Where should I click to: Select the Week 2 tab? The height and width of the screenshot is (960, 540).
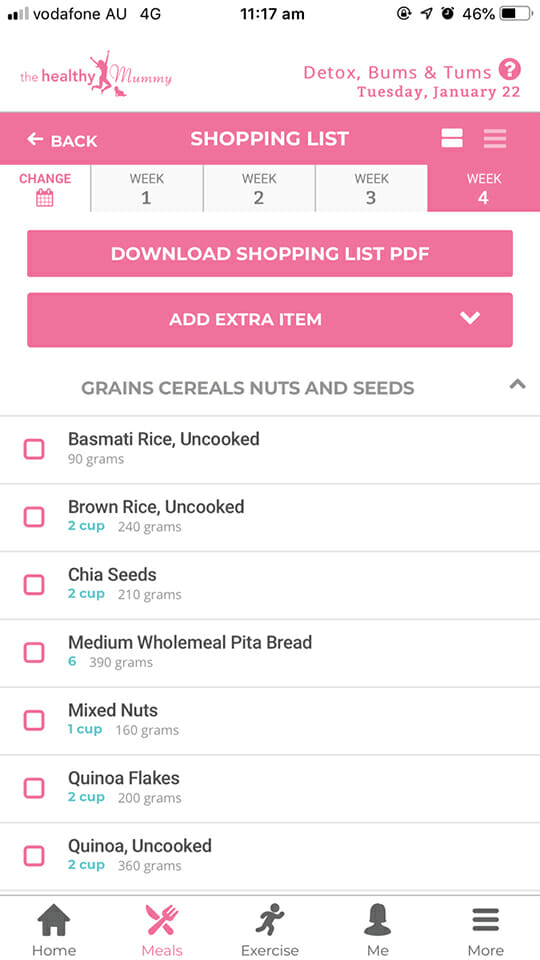[259, 188]
